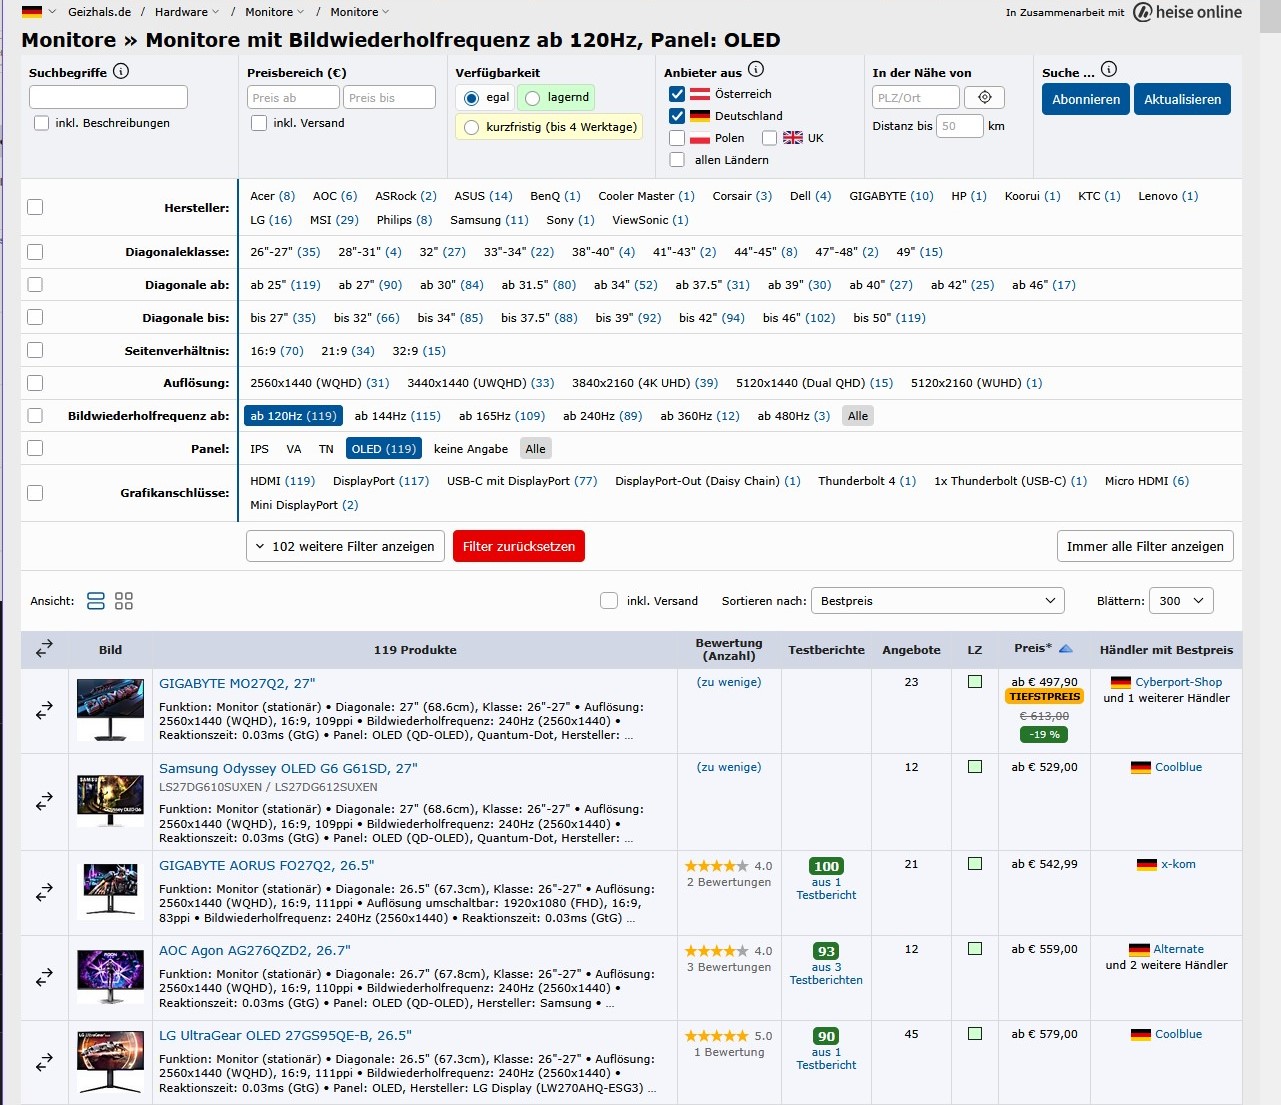Click compare arrows for AOC Agon AG276QZD2
Image resolution: width=1281 pixels, height=1105 pixels.
click(44, 978)
